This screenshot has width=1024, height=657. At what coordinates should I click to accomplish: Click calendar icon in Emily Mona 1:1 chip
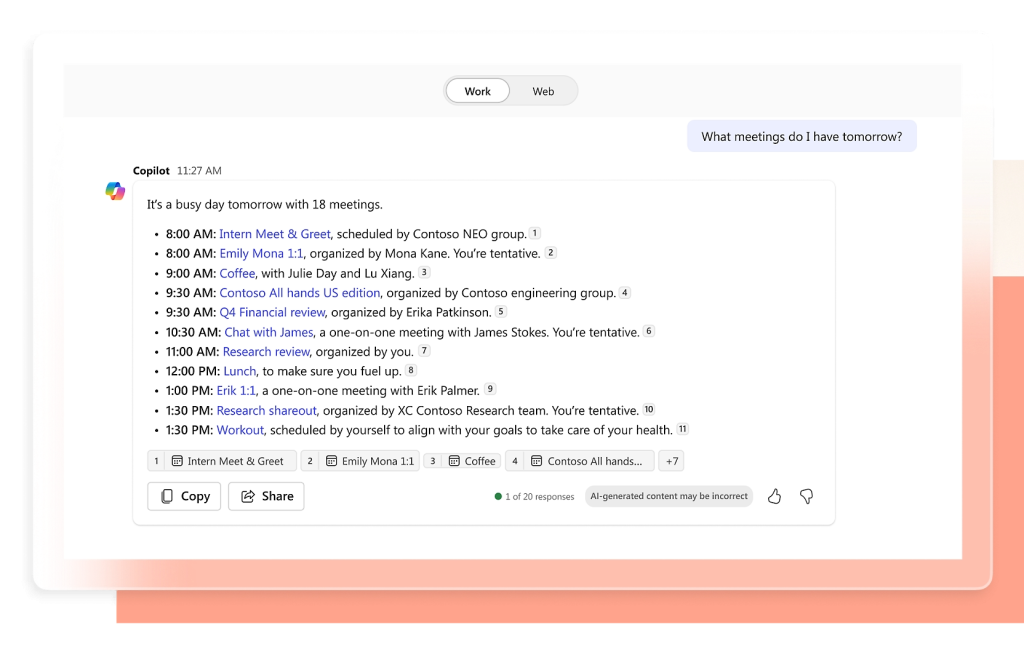(x=332, y=461)
